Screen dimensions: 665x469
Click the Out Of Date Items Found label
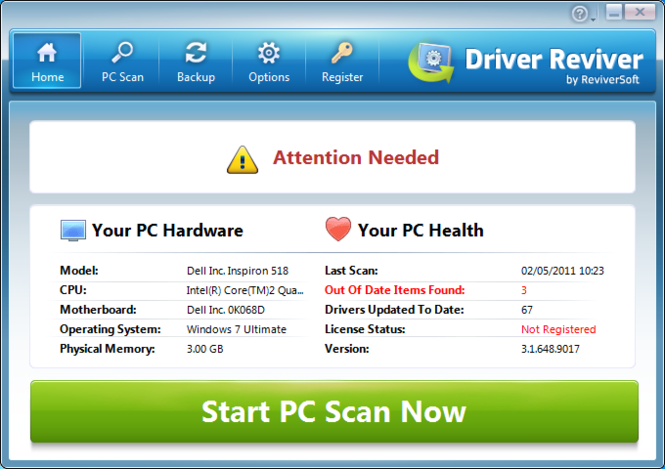[x=394, y=290]
